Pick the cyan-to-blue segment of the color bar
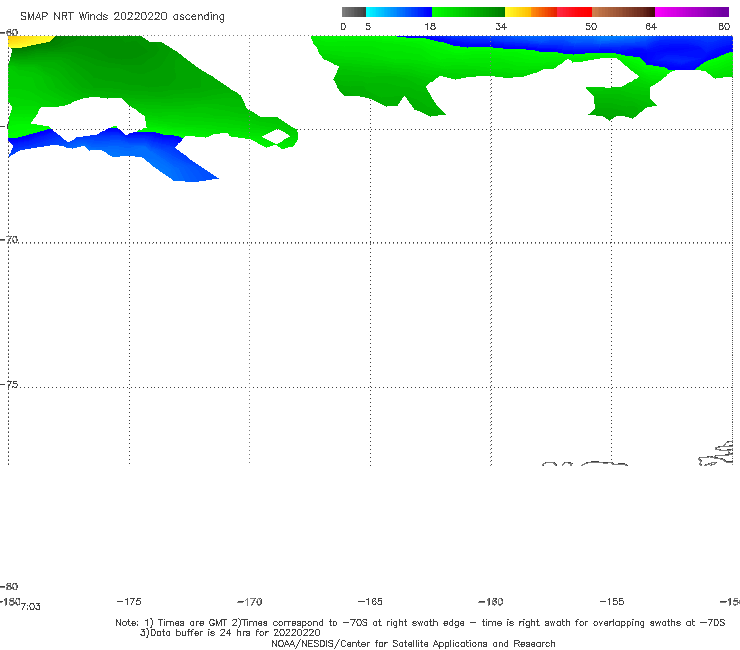The image size is (740, 650). pyautogui.click(x=399, y=12)
